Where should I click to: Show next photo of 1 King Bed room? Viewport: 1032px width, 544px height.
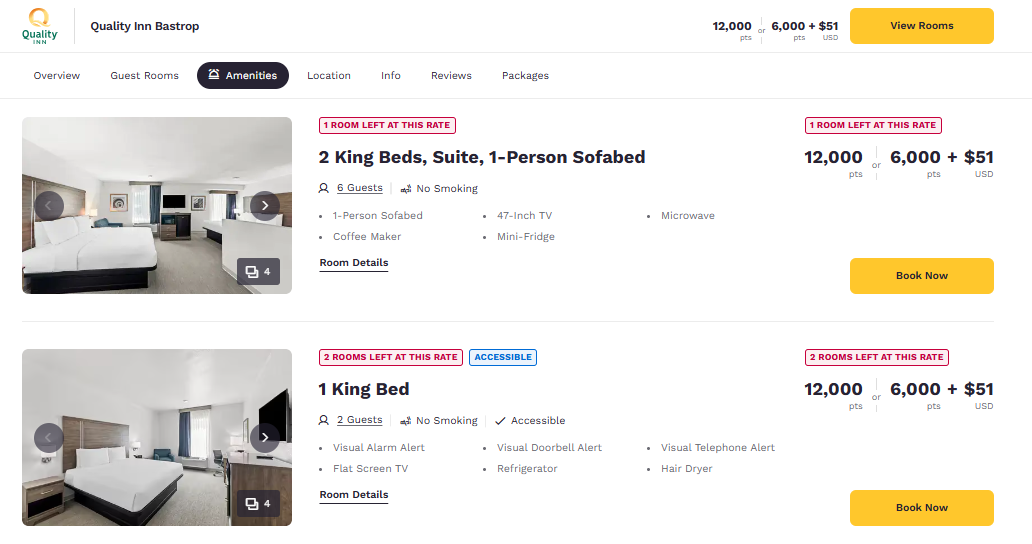click(x=265, y=437)
